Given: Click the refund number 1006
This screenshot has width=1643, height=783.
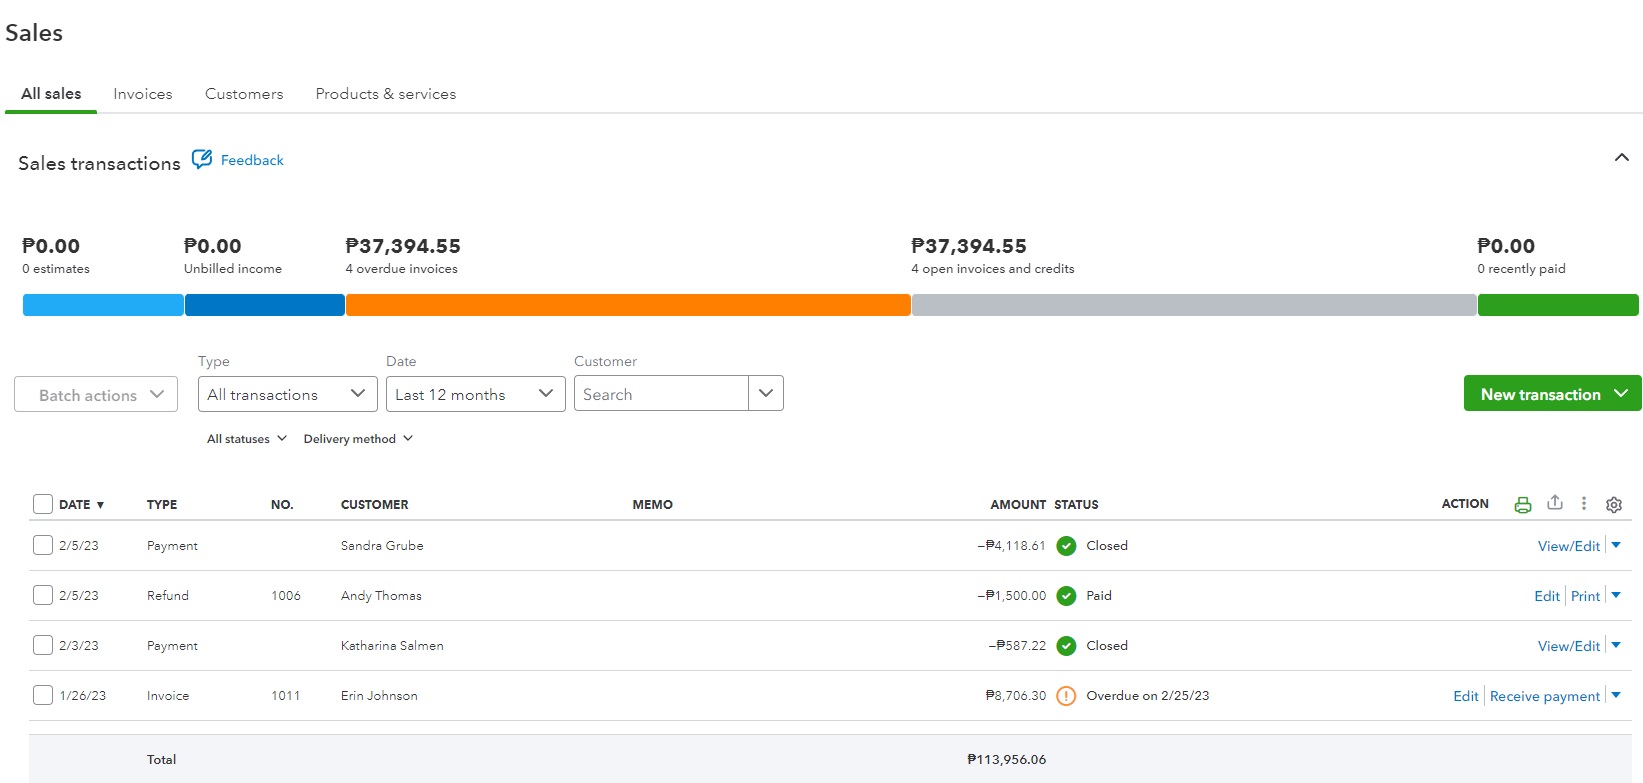Looking at the screenshot, I should [286, 596].
